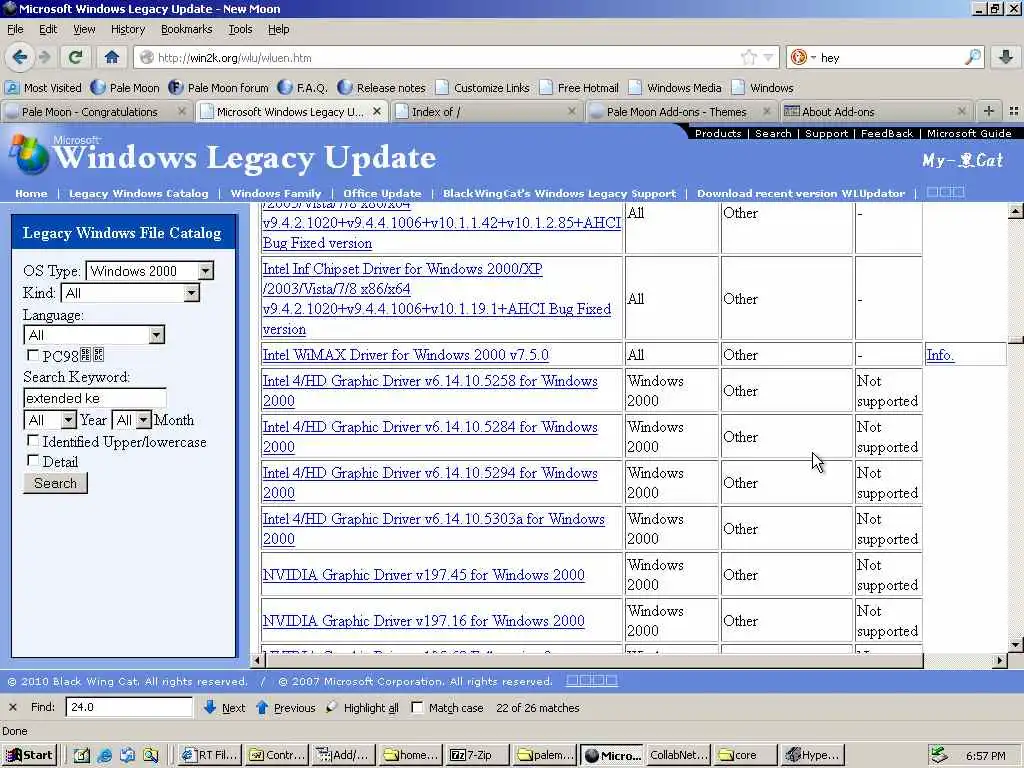Open the Support link in page header
Viewport: 1024px width, 768px height.
coord(826,133)
